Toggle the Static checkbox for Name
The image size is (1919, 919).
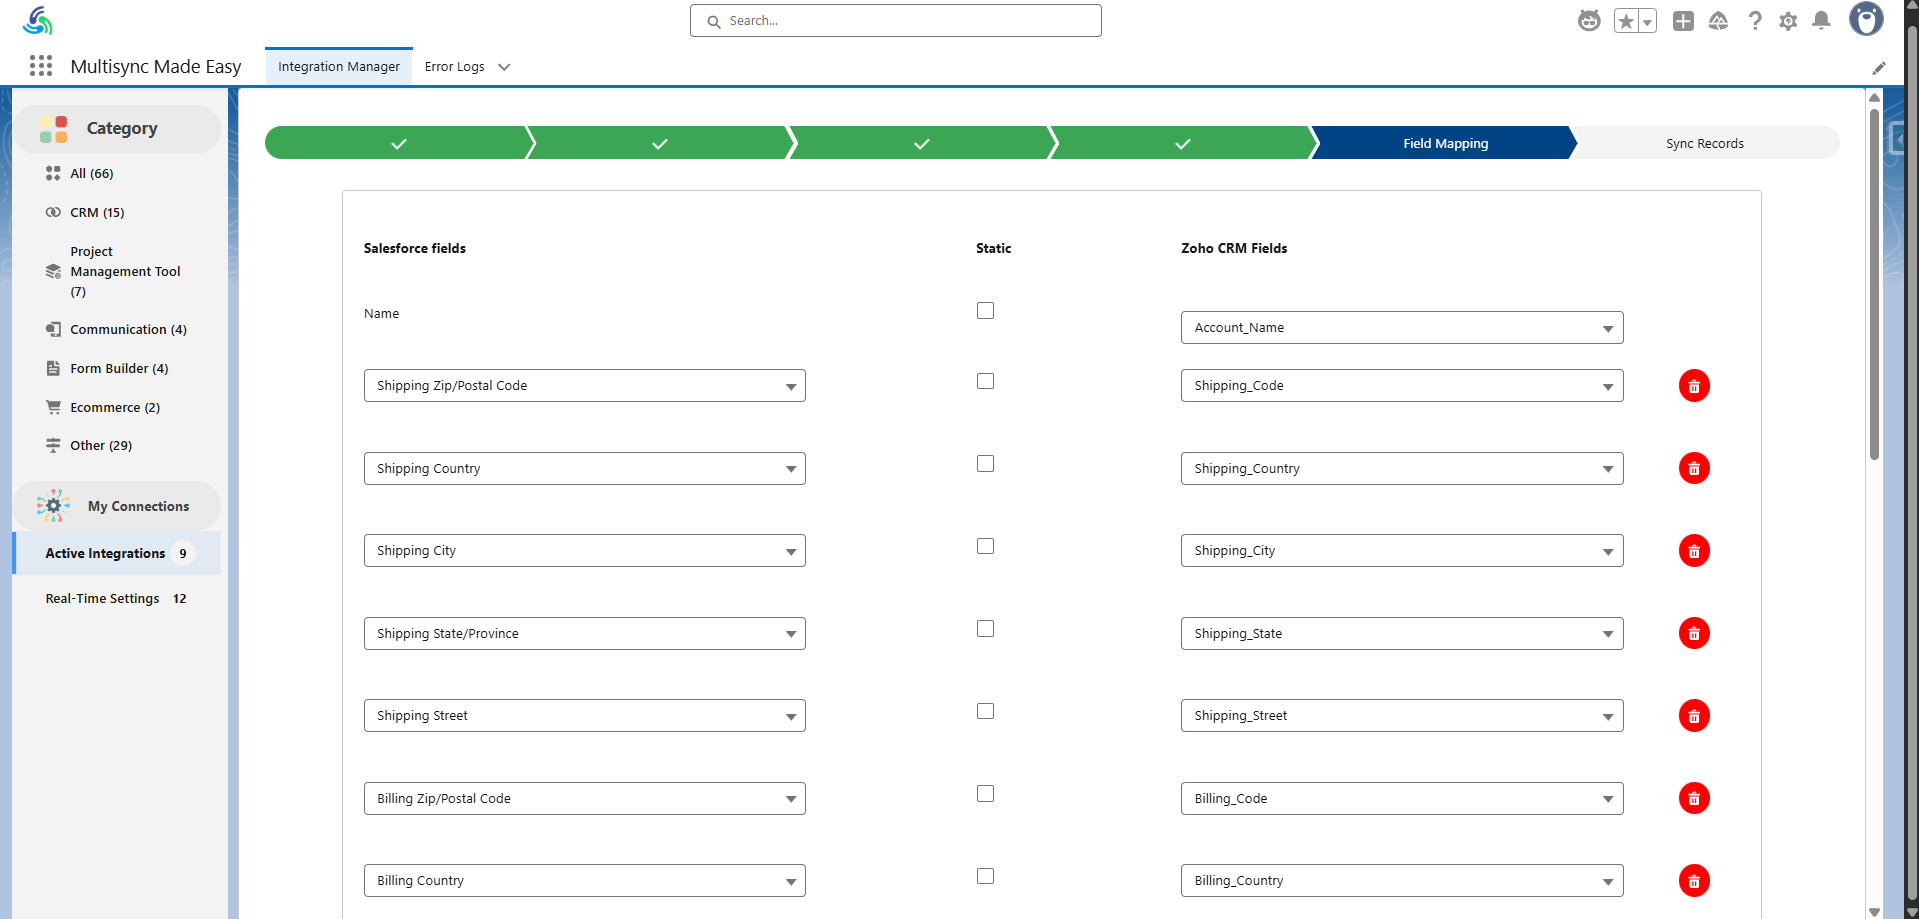click(x=985, y=311)
